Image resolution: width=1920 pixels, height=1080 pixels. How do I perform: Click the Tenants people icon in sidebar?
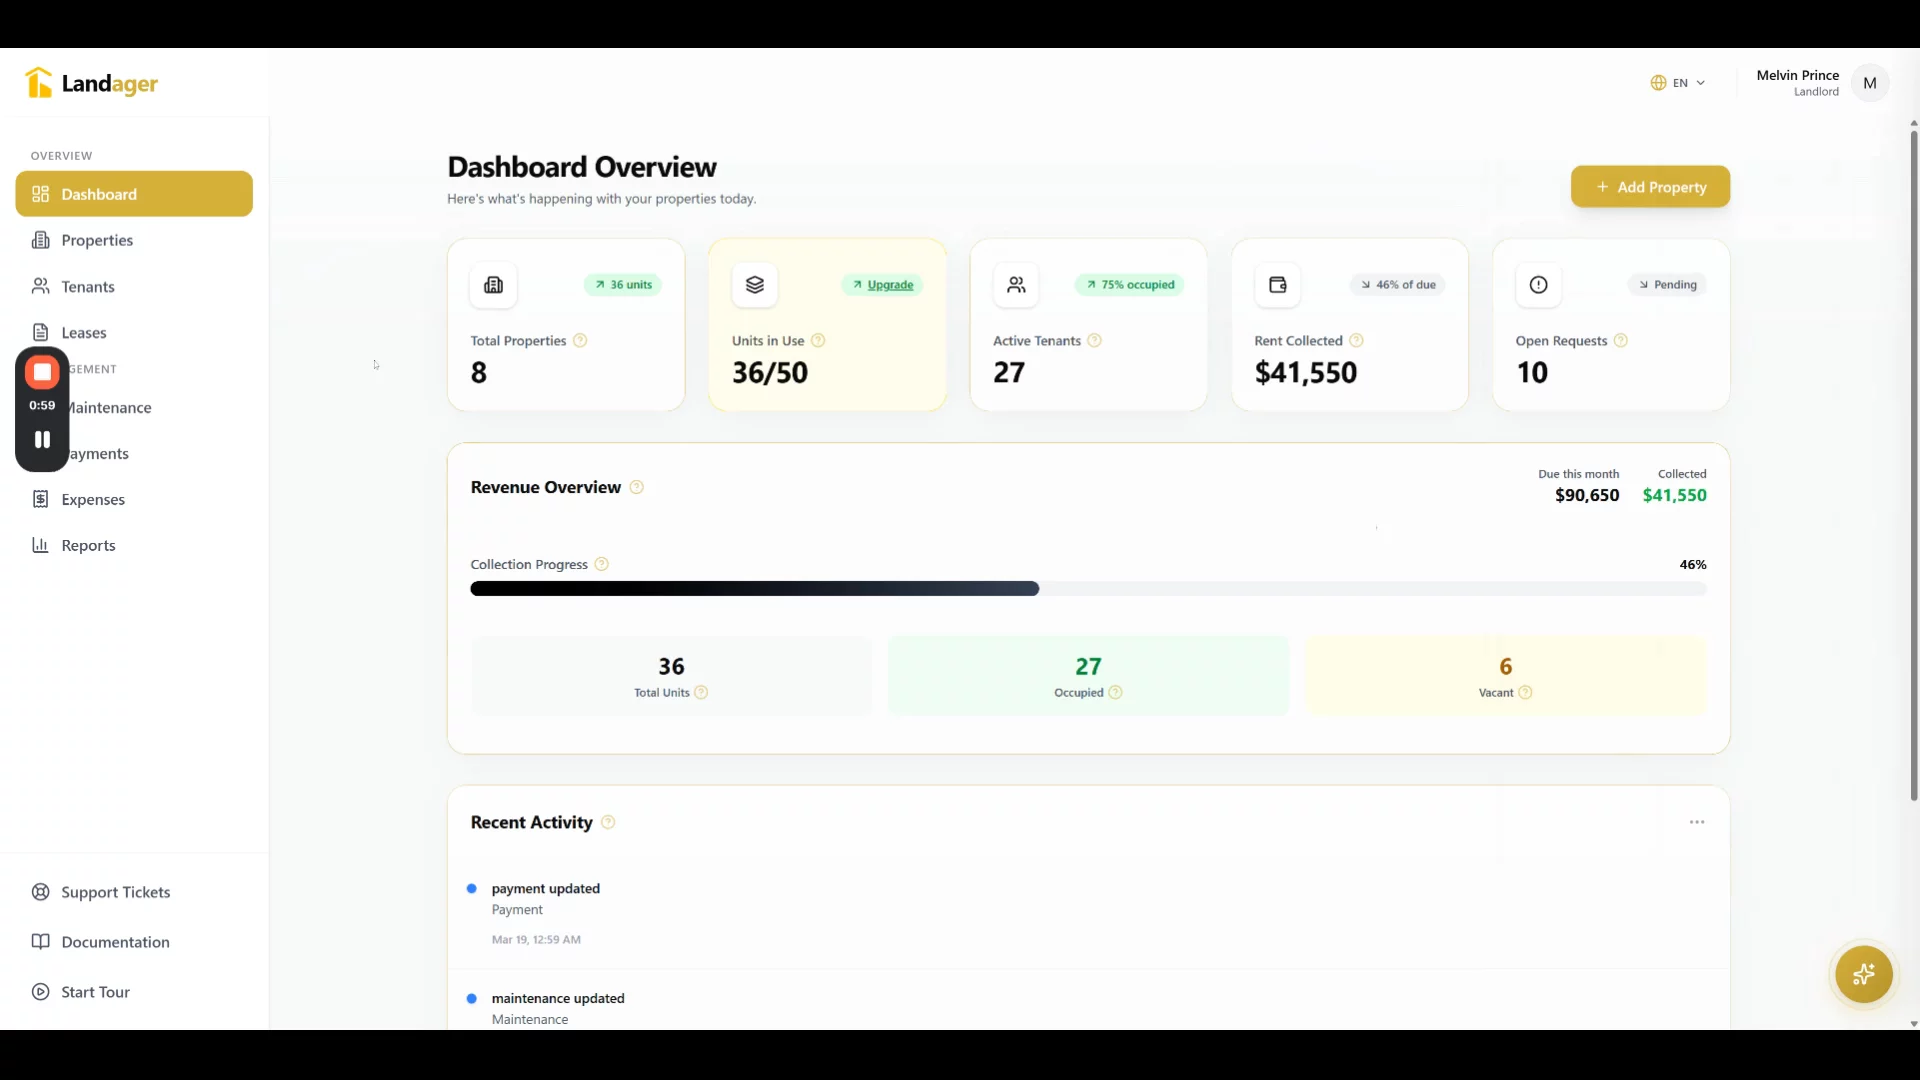pyautogui.click(x=40, y=286)
